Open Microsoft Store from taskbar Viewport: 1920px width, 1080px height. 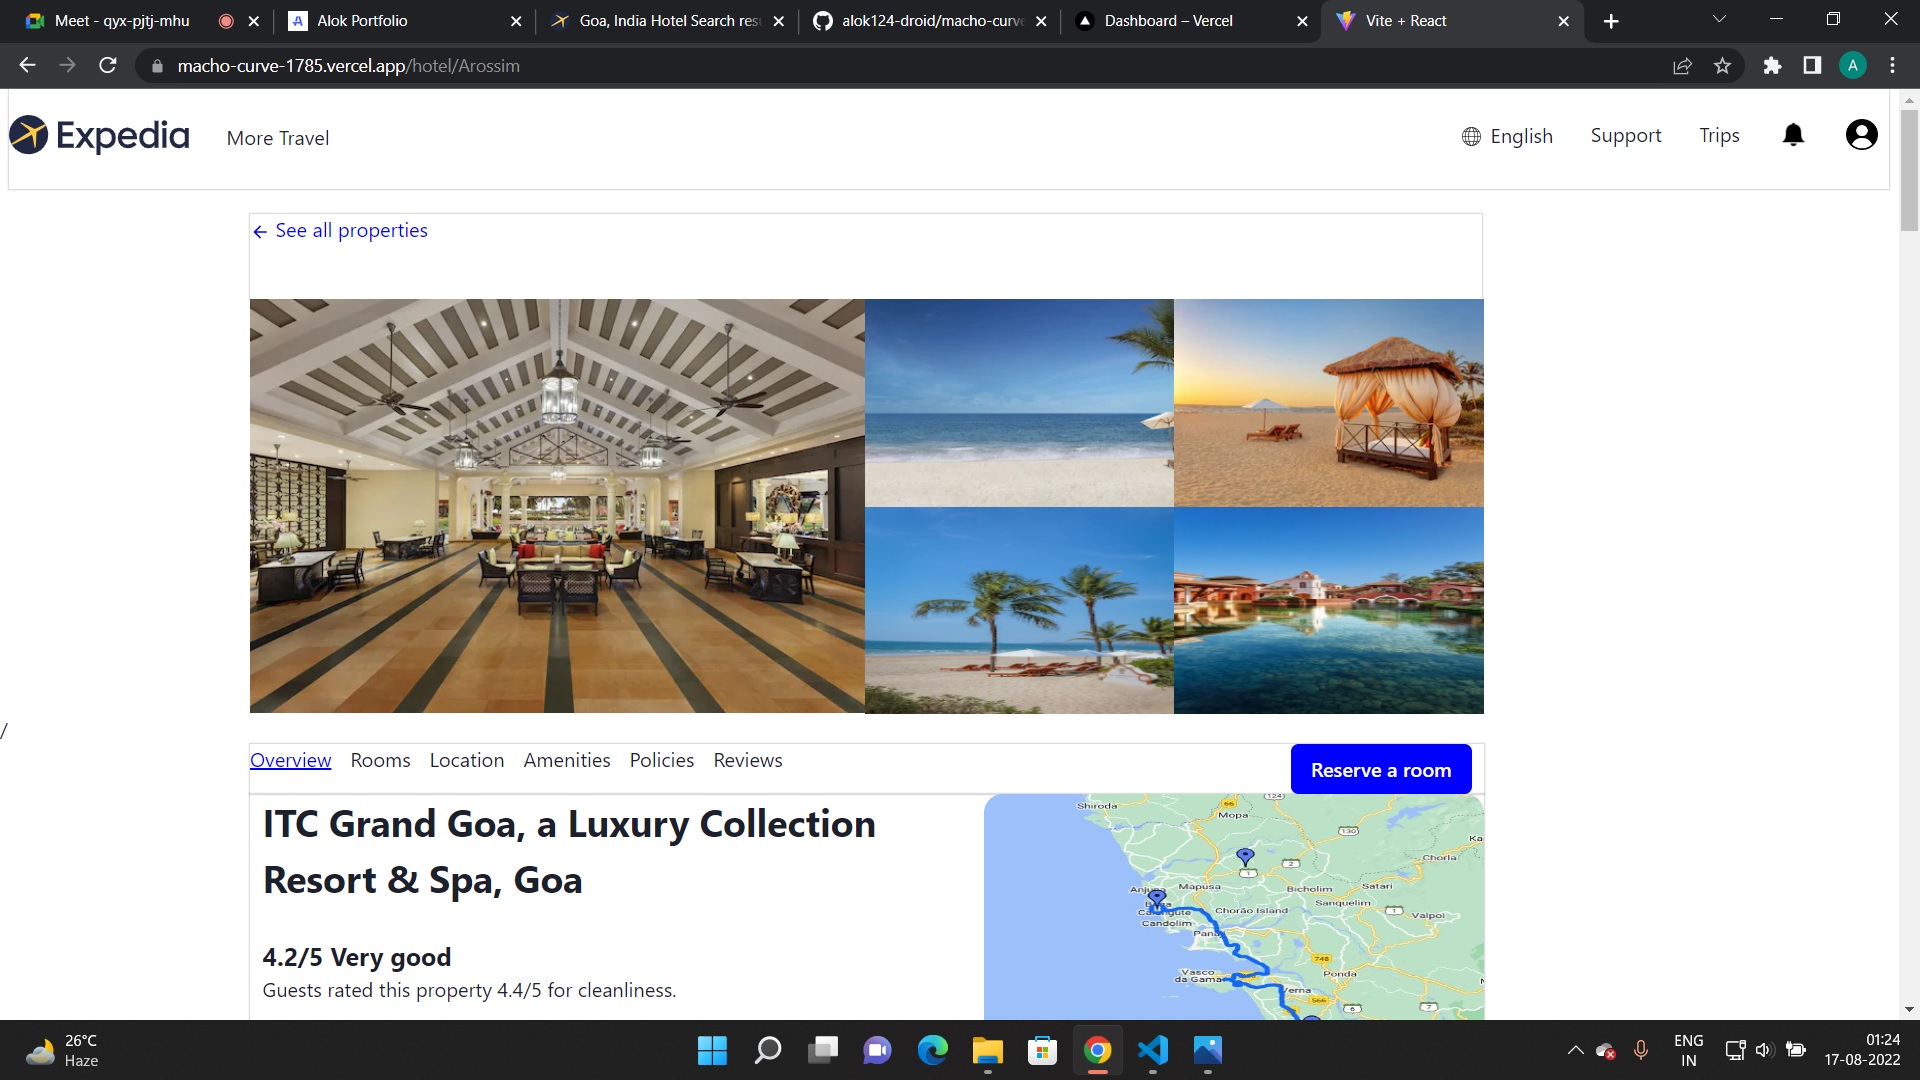[1042, 1050]
